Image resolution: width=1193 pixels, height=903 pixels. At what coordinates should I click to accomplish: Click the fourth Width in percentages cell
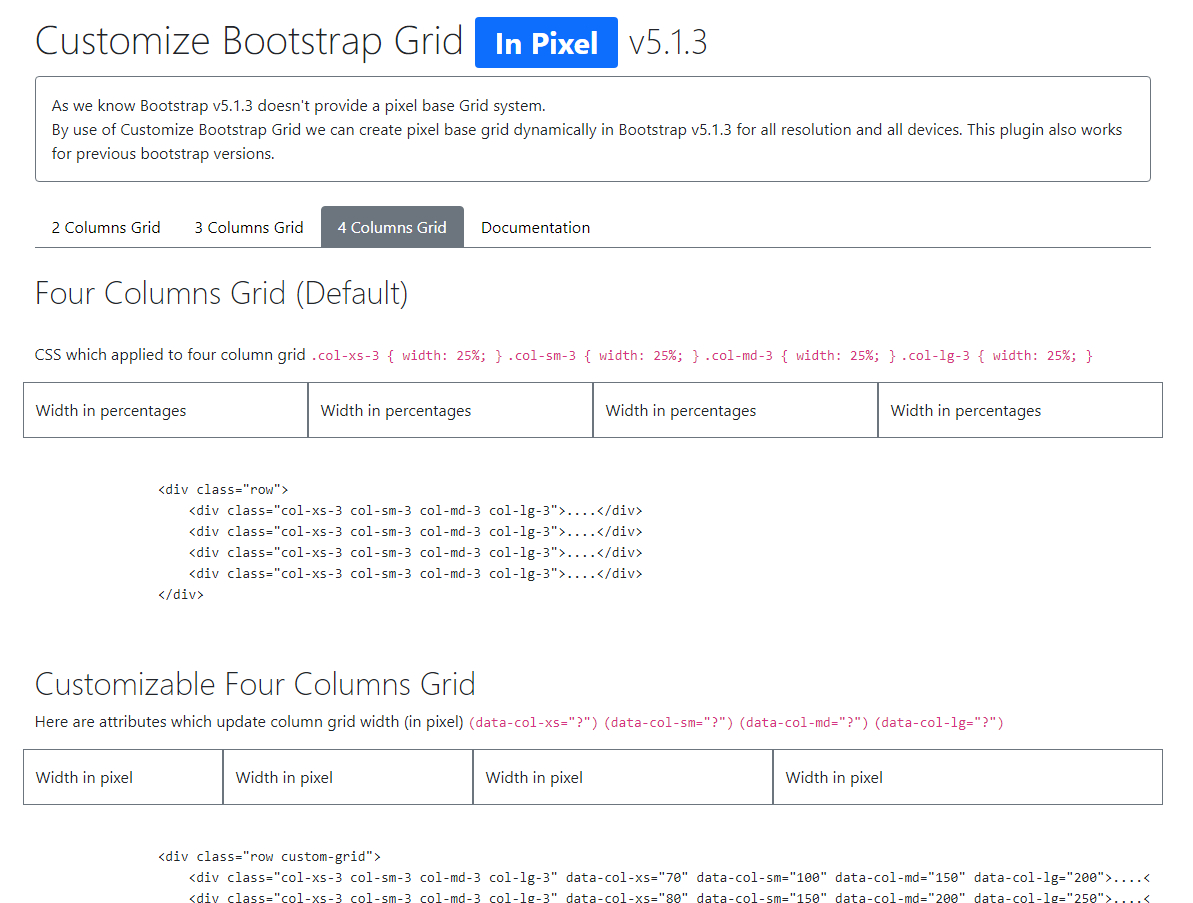click(x=1020, y=410)
